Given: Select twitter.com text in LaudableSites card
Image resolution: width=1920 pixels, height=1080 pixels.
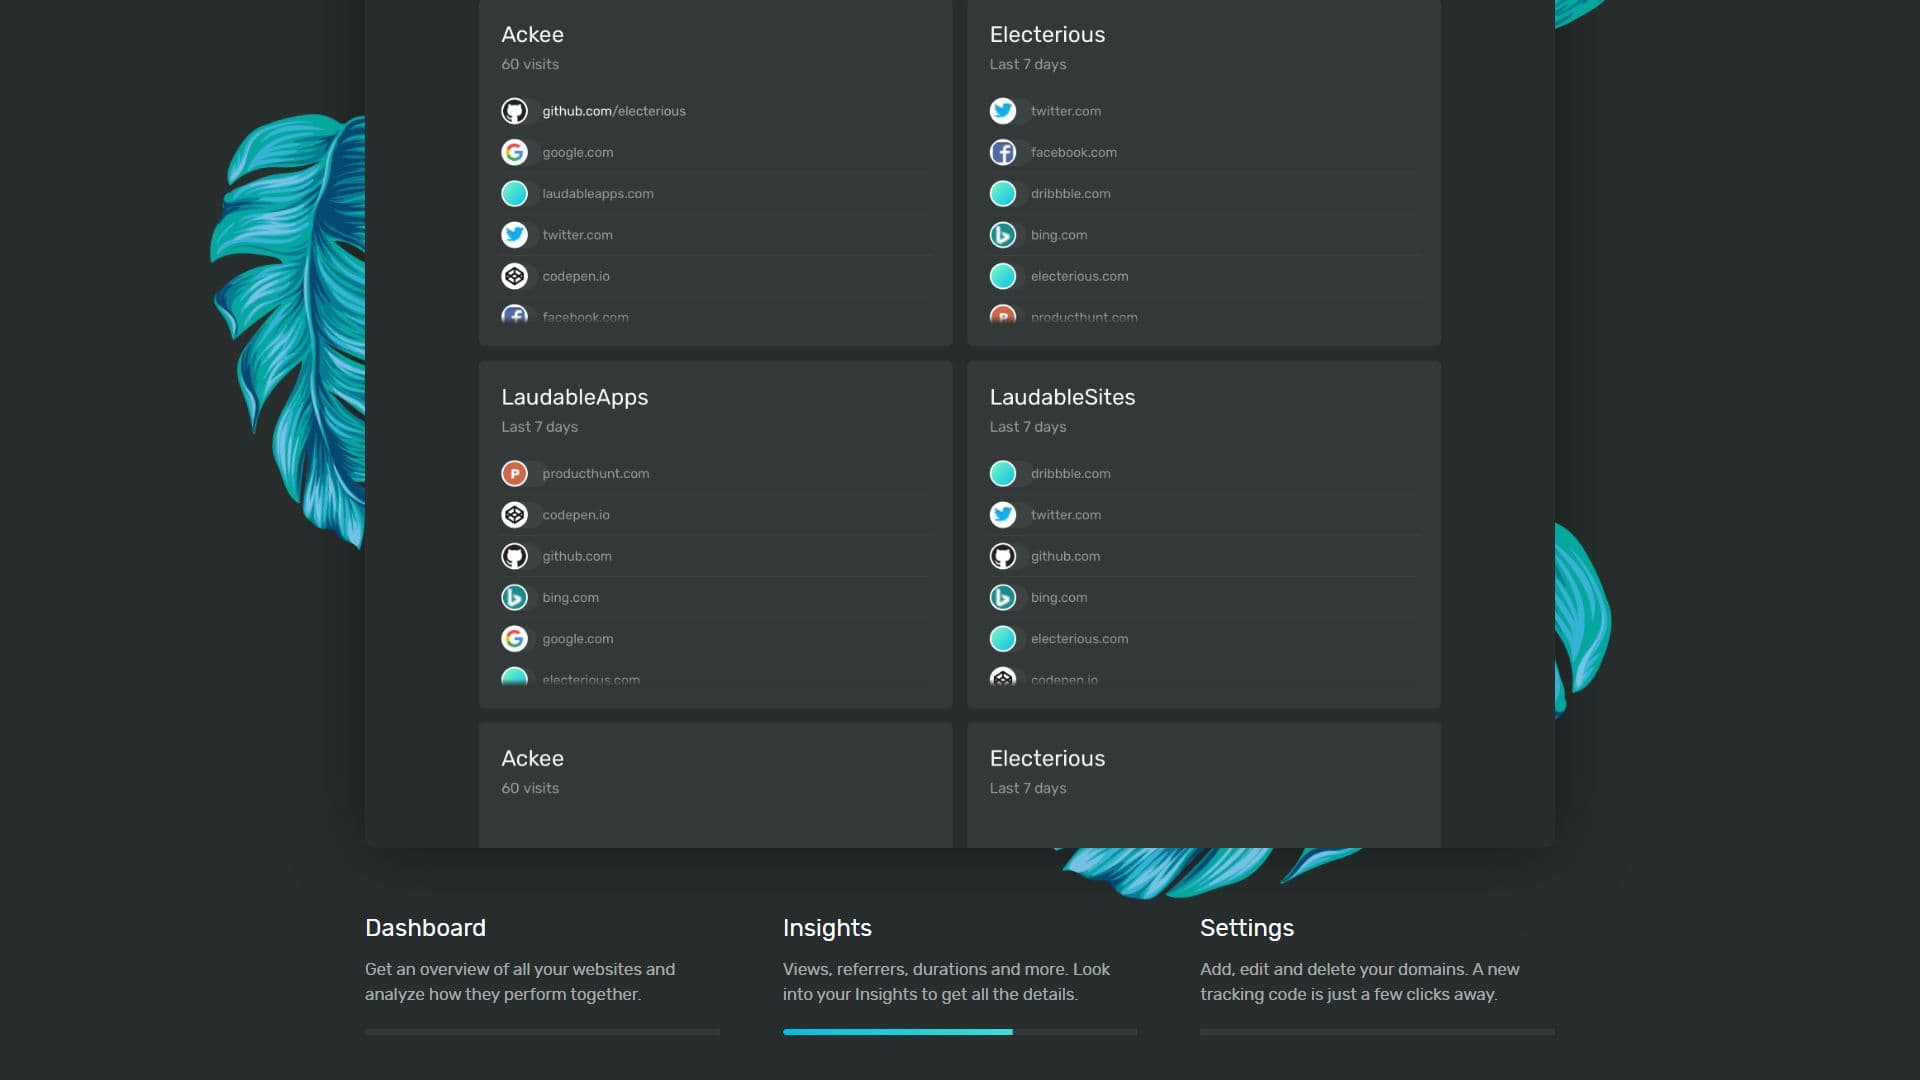Looking at the screenshot, I should coord(1066,515).
